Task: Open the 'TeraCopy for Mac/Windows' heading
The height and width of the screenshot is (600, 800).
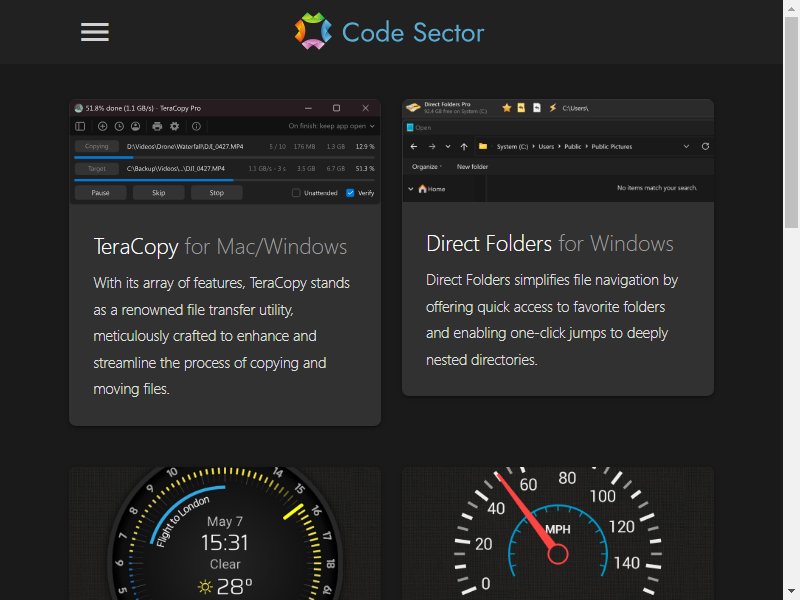Action: click(x=220, y=247)
